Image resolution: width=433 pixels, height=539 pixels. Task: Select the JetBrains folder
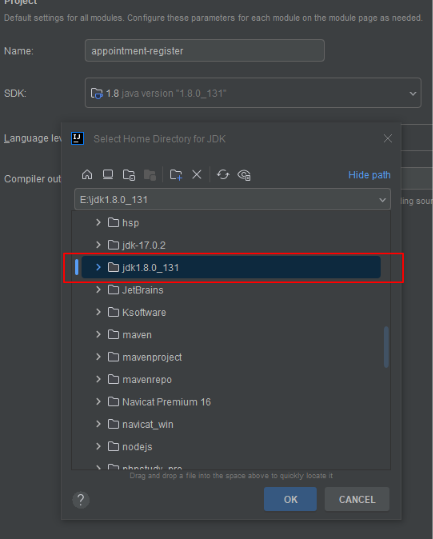[231, 289]
